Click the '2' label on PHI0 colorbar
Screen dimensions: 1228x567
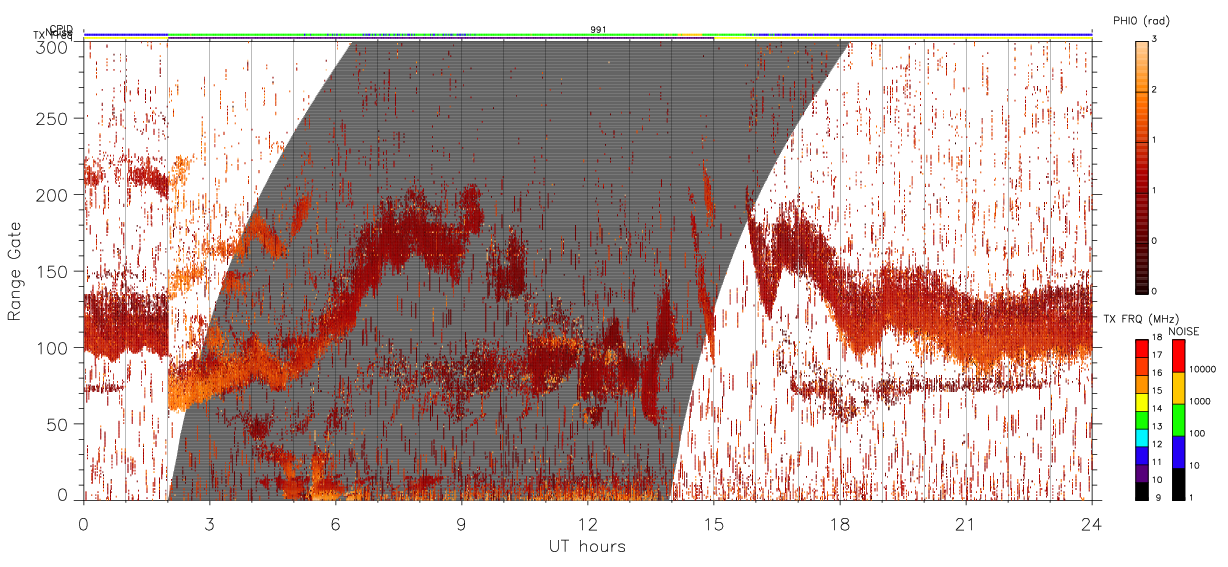coord(1153,90)
